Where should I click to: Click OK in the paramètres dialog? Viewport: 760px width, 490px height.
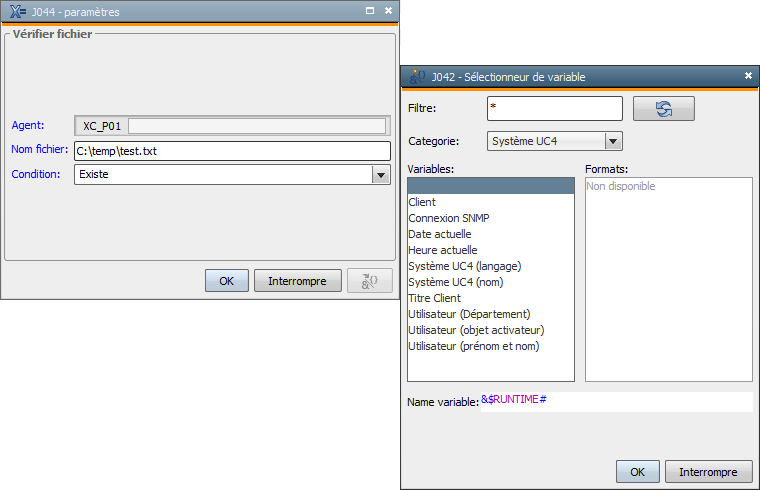click(226, 281)
